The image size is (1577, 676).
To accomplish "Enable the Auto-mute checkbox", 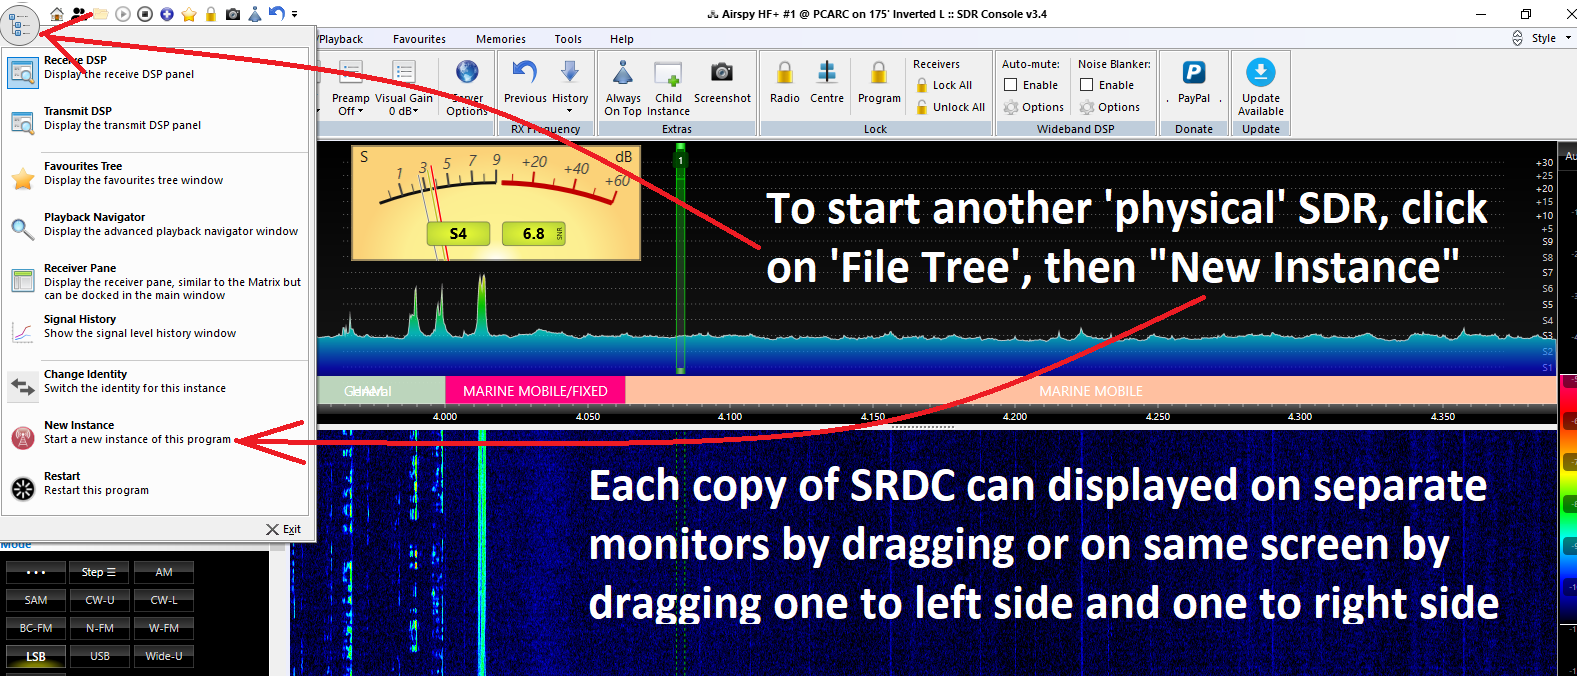I will pyautogui.click(x=1011, y=85).
